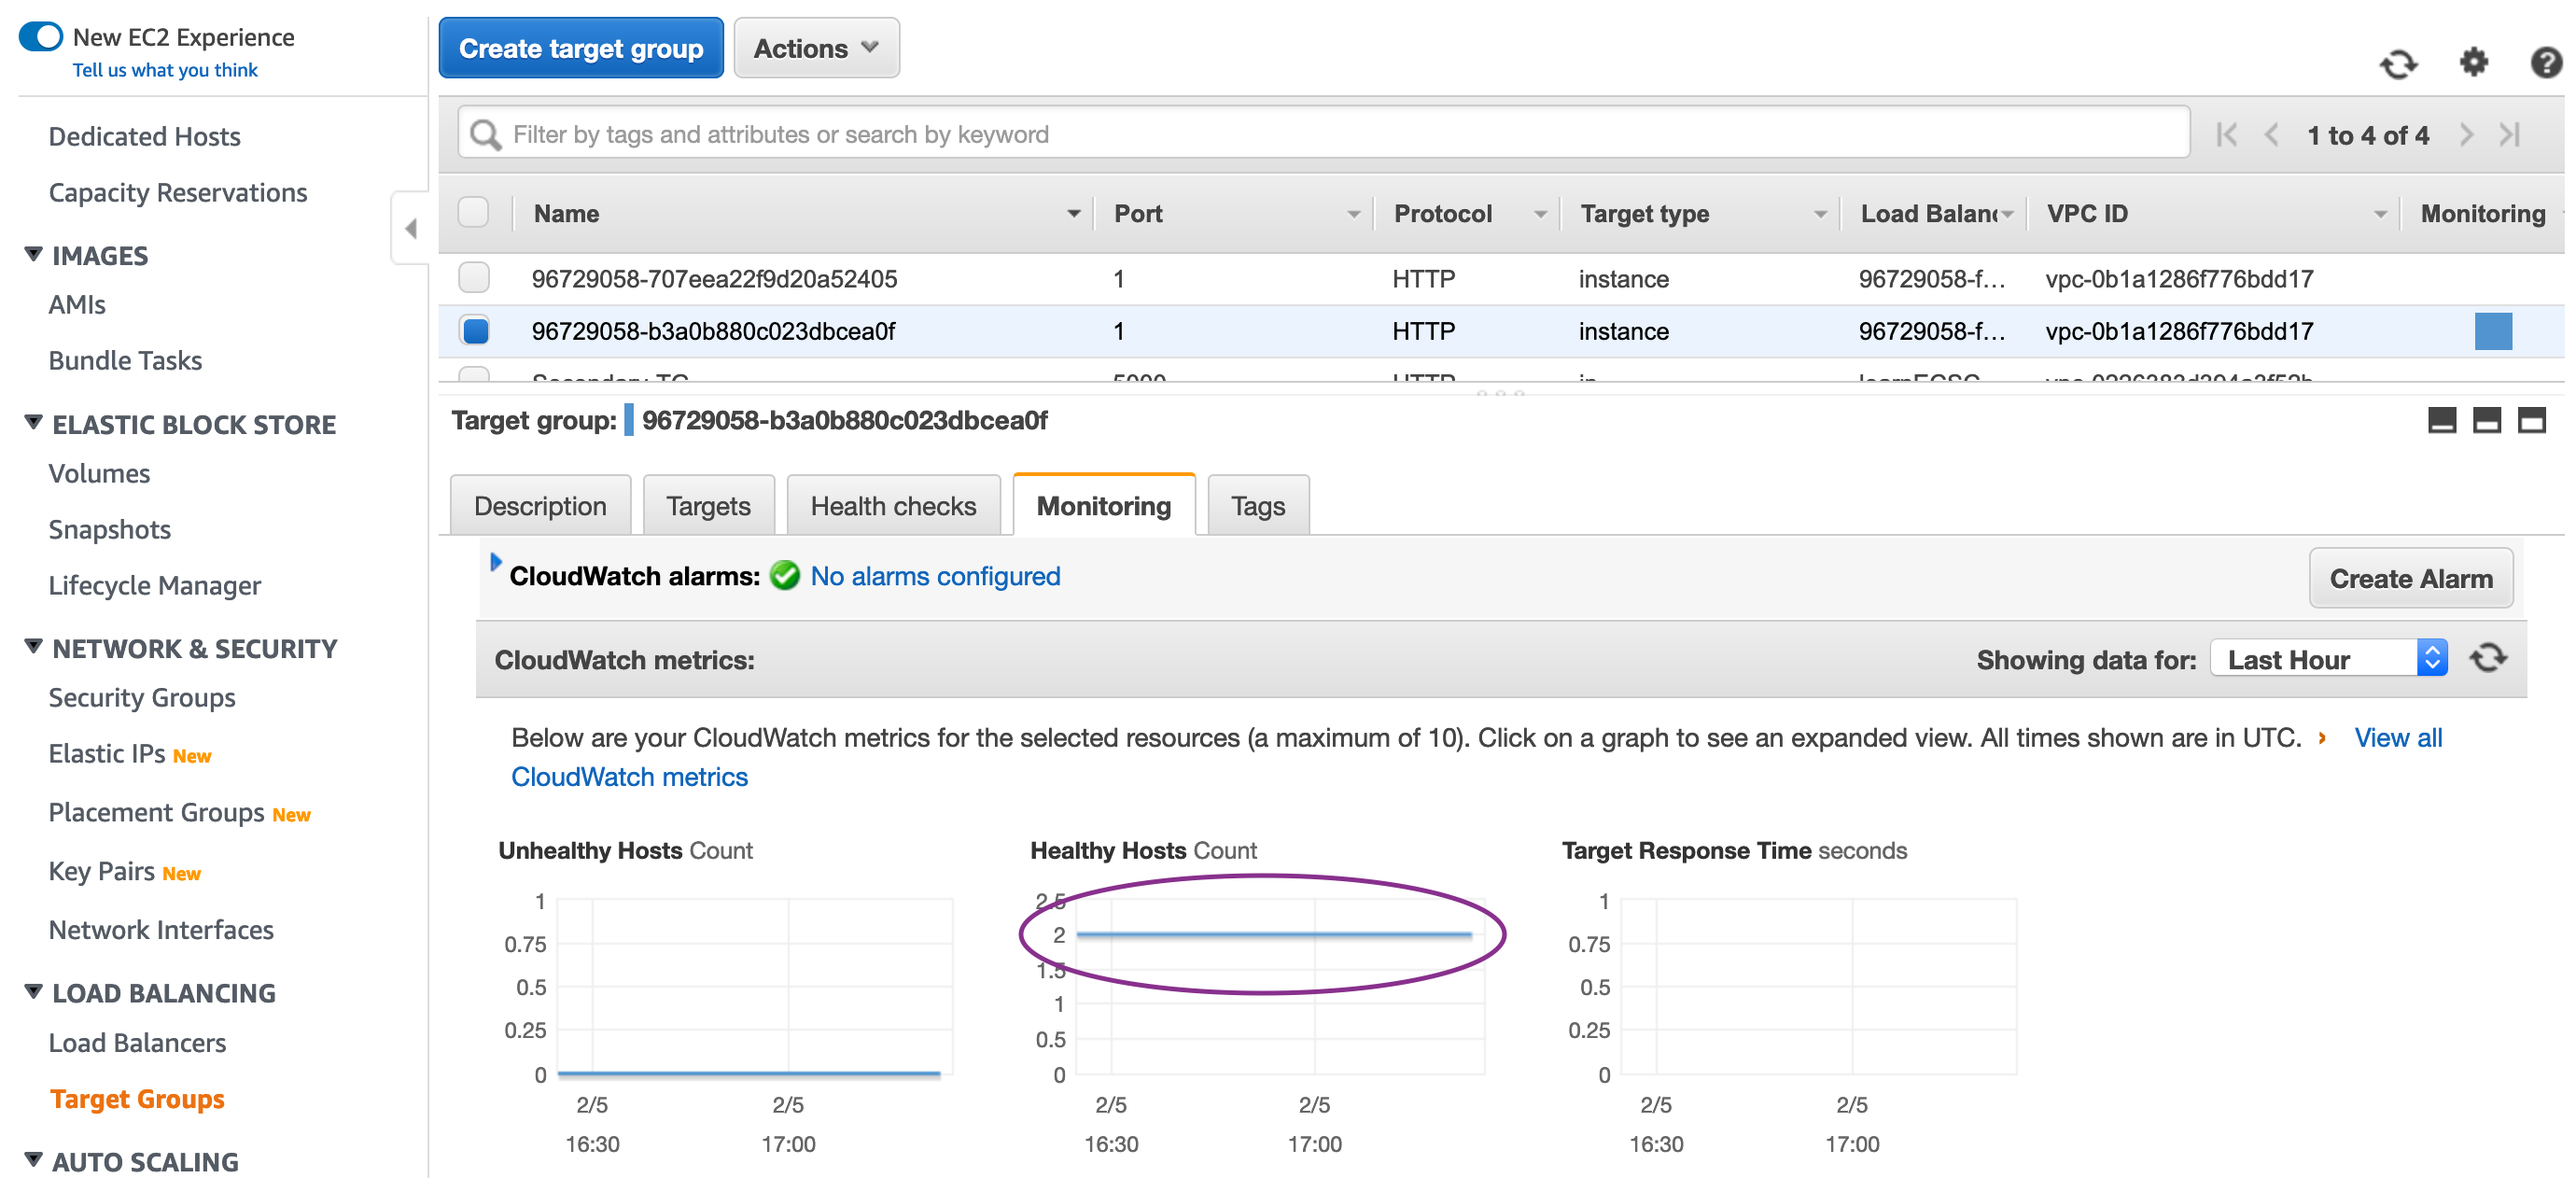The width and height of the screenshot is (2576, 1178).
Task: Click the help question mark icon
Action: click(2545, 62)
